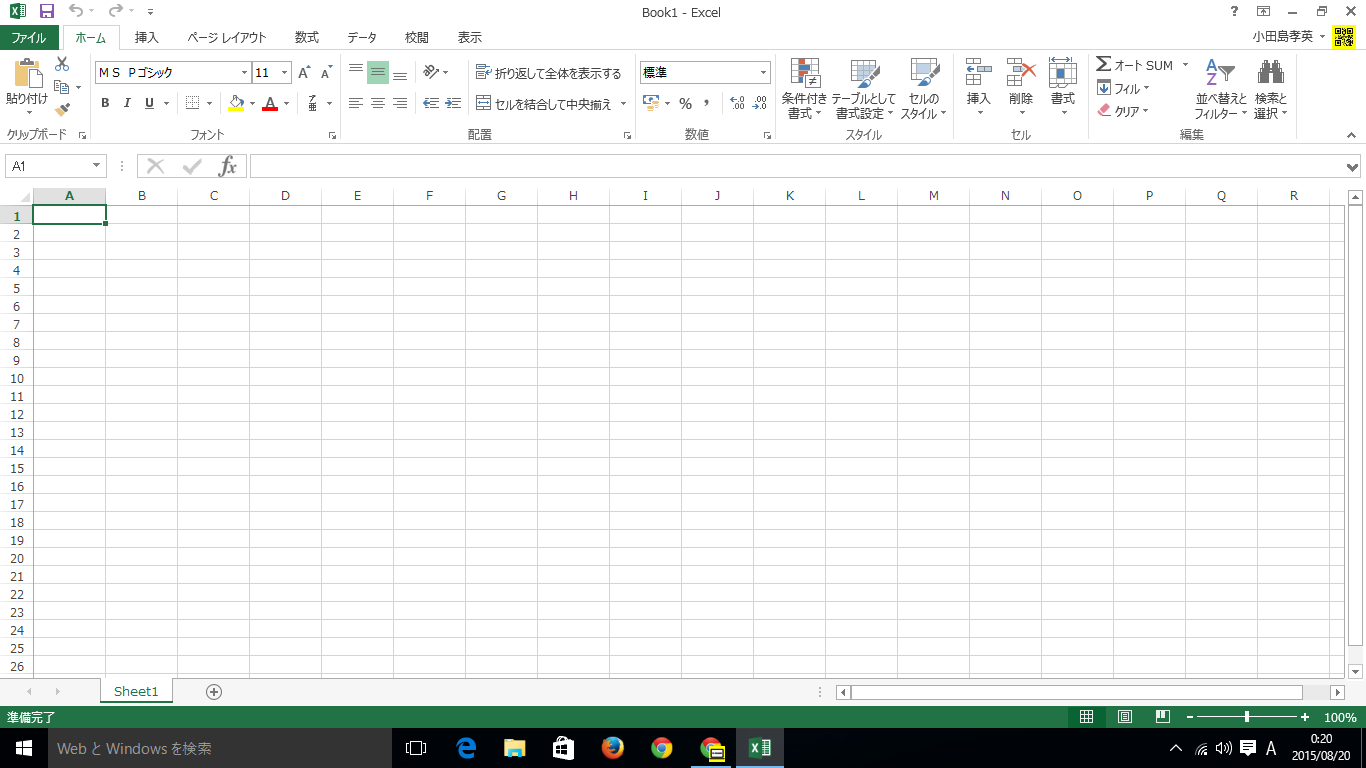Click the increase font size icon
1366x768 pixels.
(x=305, y=73)
